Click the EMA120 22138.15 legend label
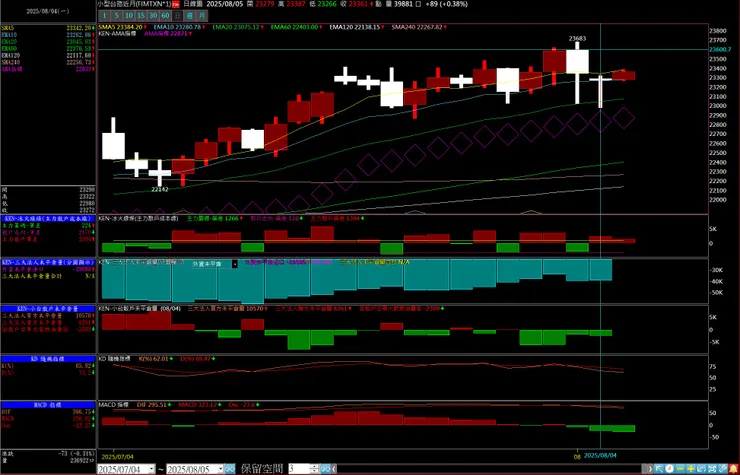The image size is (740, 475). coord(354,27)
